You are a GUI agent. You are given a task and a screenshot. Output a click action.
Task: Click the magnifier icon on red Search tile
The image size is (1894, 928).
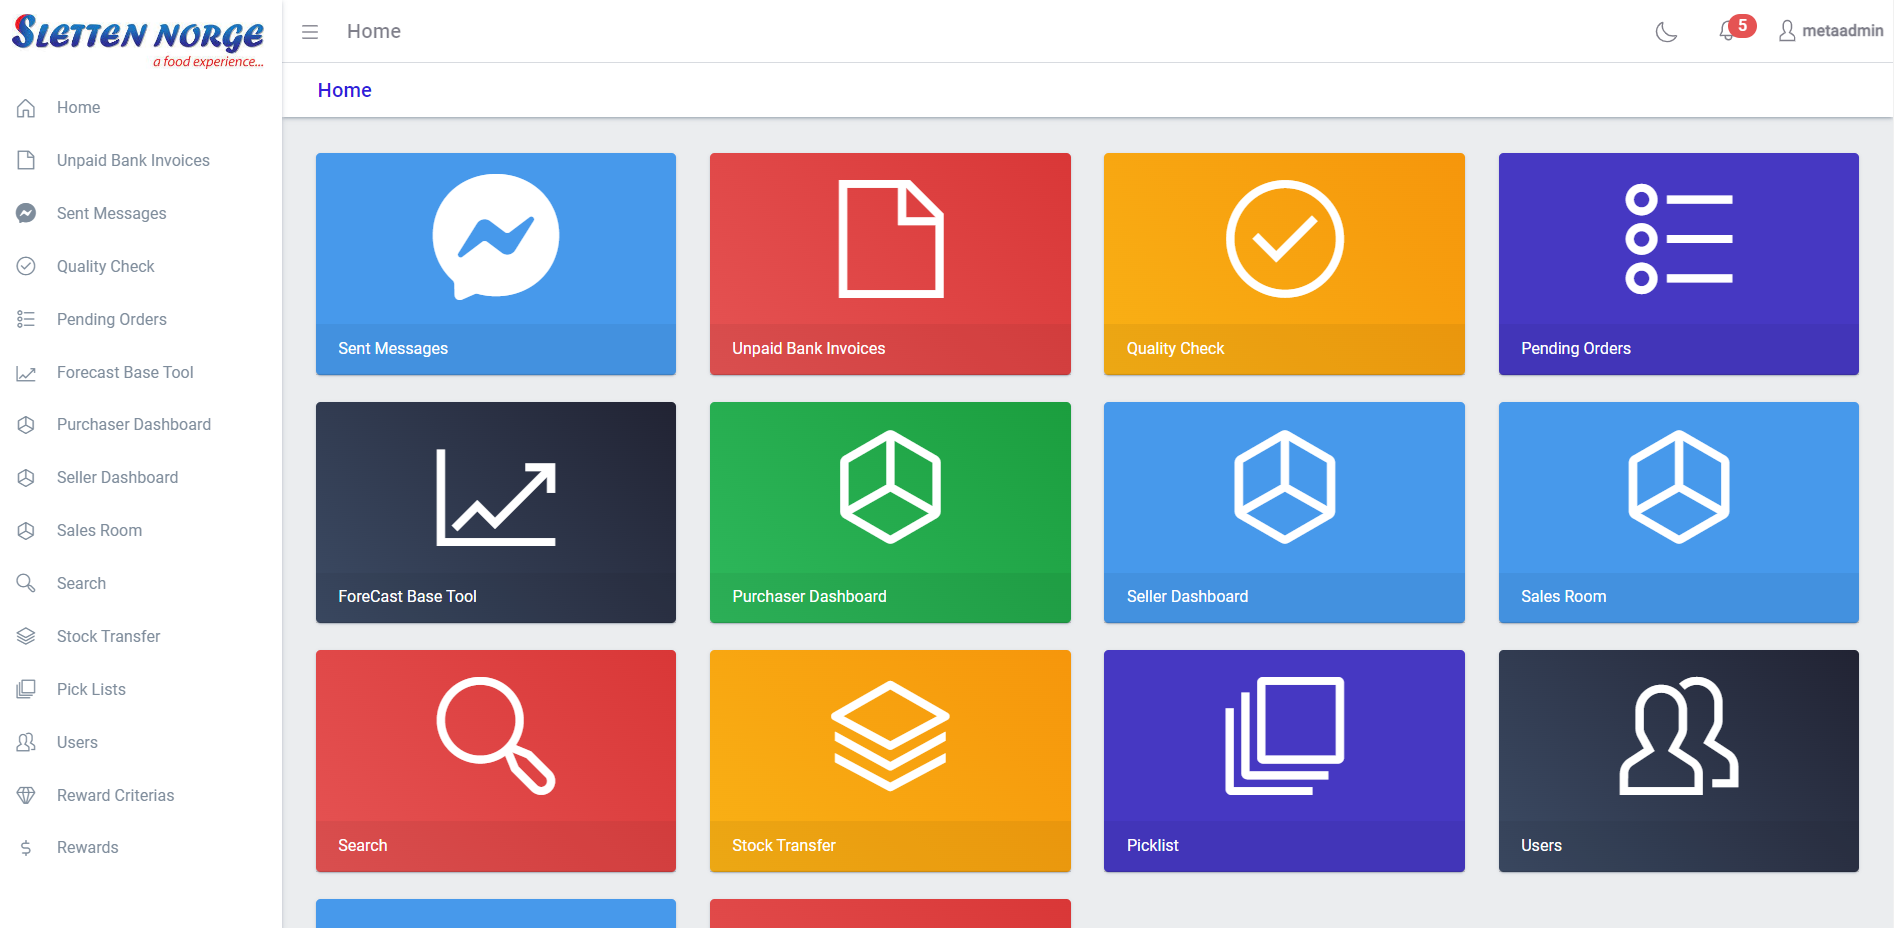coord(496,736)
